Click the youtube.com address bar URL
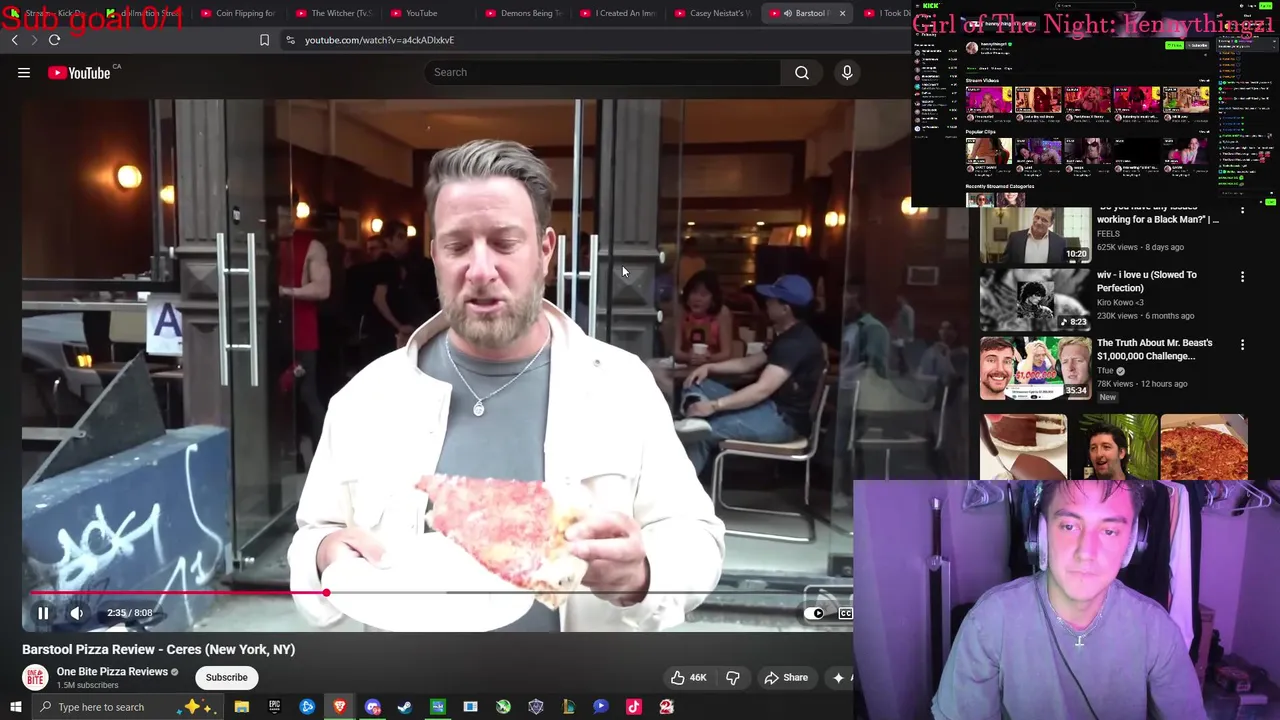 (379, 40)
